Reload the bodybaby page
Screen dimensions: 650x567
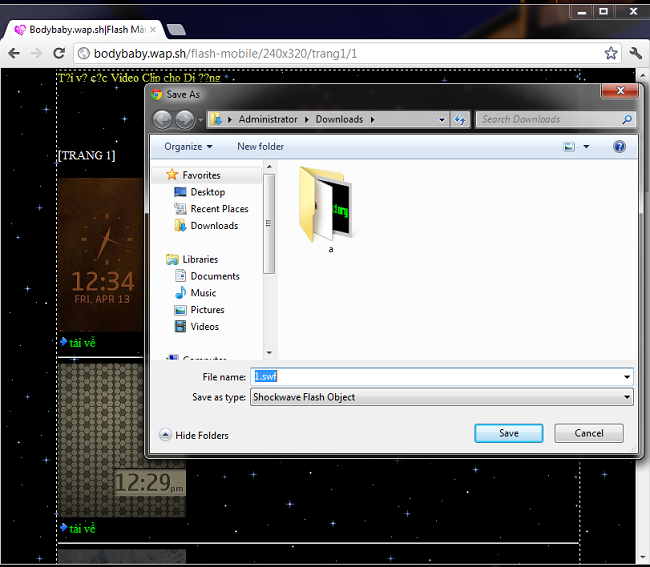pyautogui.click(x=59, y=53)
